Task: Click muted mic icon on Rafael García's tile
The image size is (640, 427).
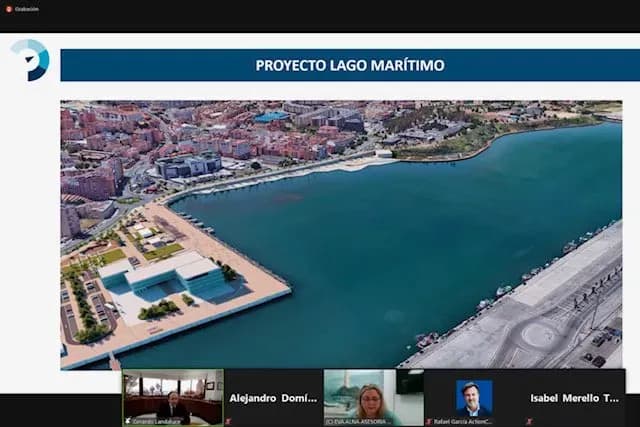Action: pos(429,421)
